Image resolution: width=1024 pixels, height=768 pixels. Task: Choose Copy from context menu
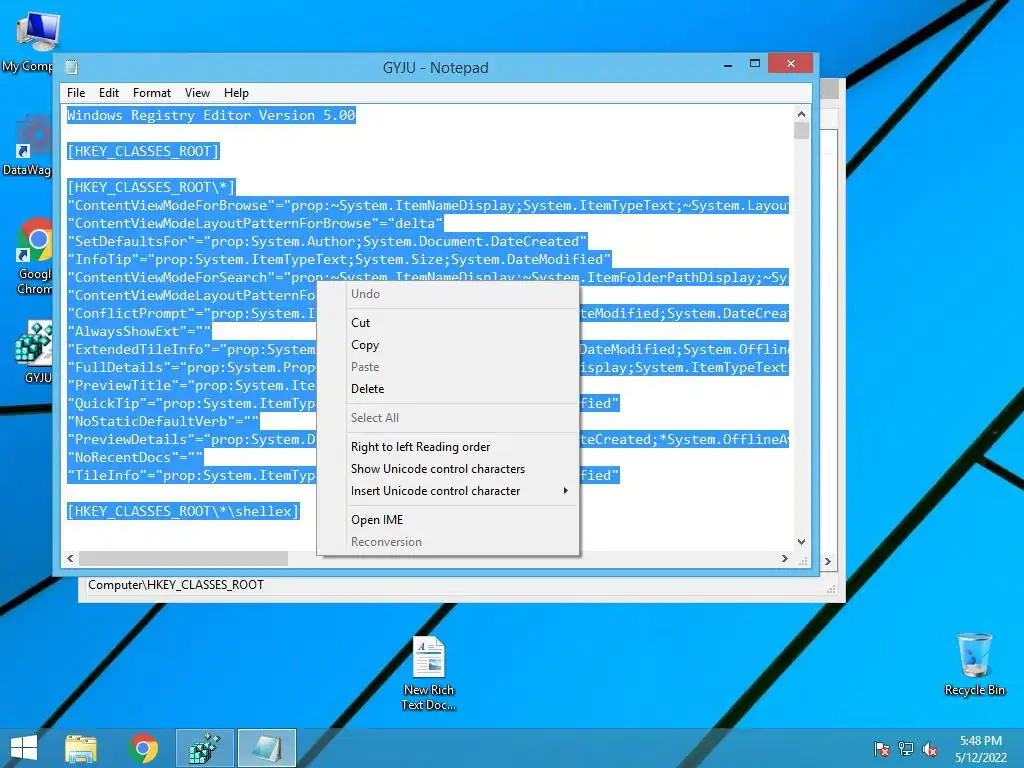pos(448,345)
